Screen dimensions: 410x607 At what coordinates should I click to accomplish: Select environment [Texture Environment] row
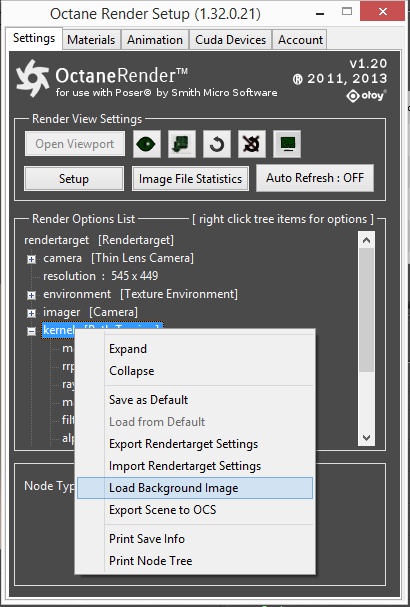pos(140,294)
